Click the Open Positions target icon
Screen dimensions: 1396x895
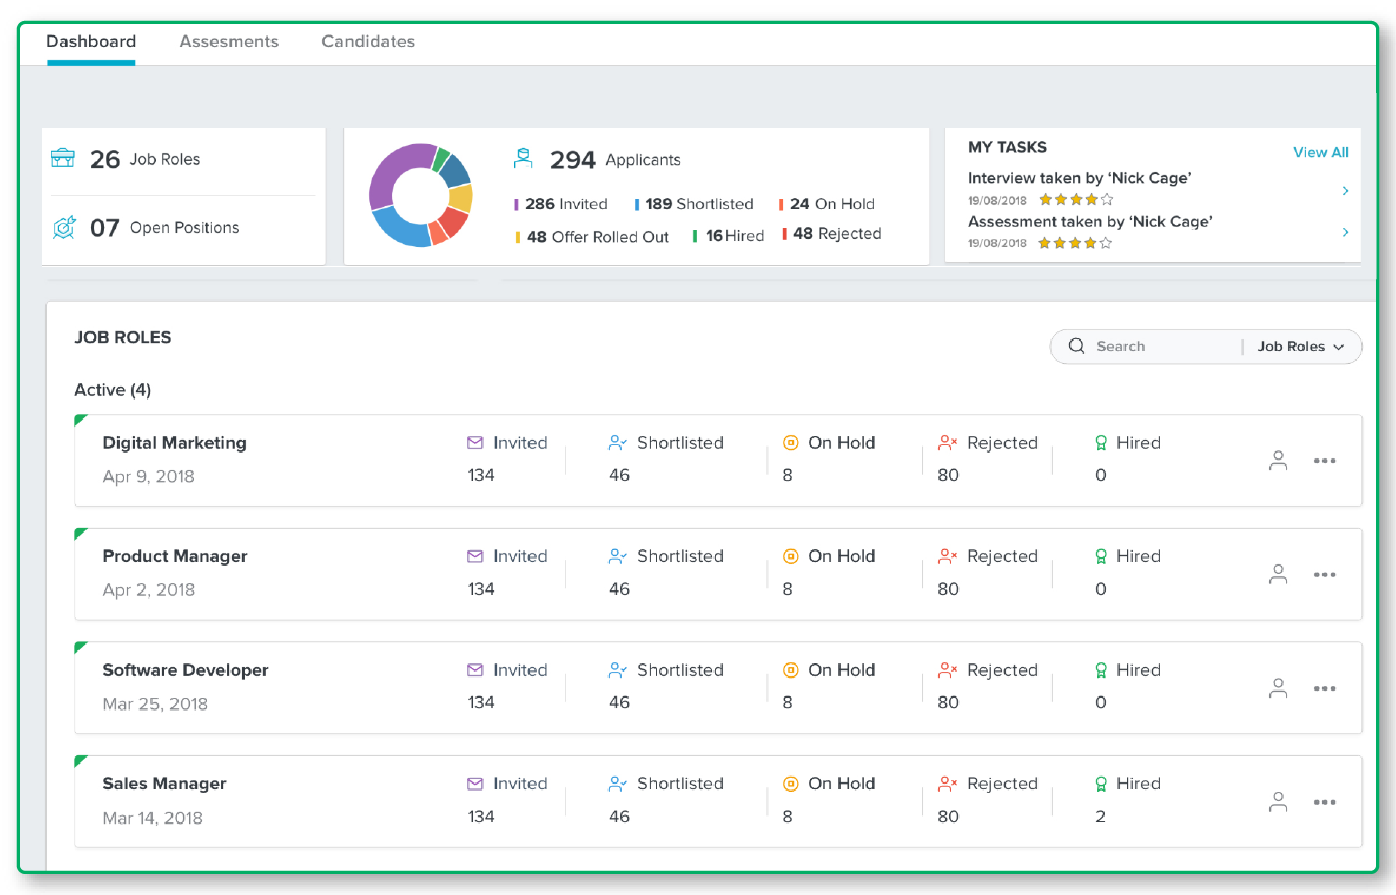64,228
